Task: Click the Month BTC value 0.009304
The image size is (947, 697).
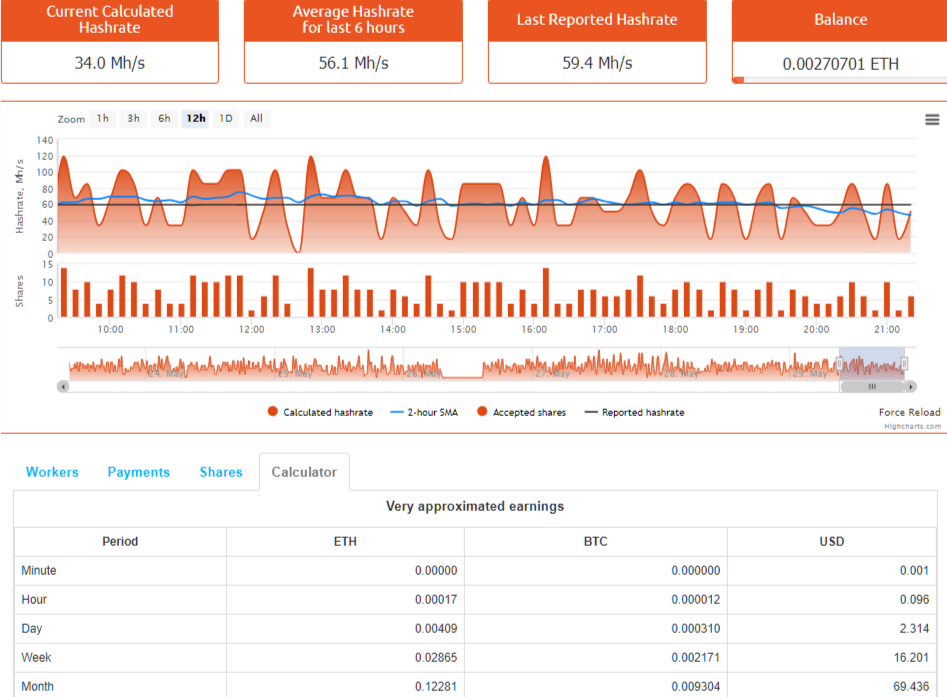Action: click(x=696, y=686)
